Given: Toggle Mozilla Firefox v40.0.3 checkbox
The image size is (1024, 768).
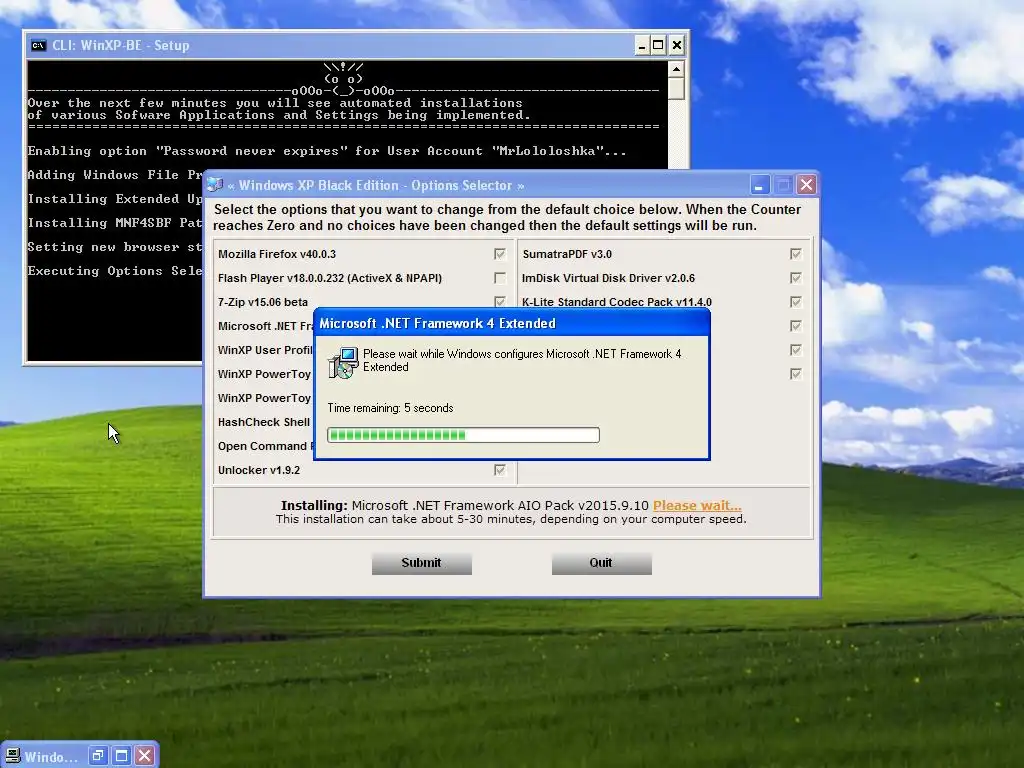Looking at the screenshot, I should click(x=500, y=254).
